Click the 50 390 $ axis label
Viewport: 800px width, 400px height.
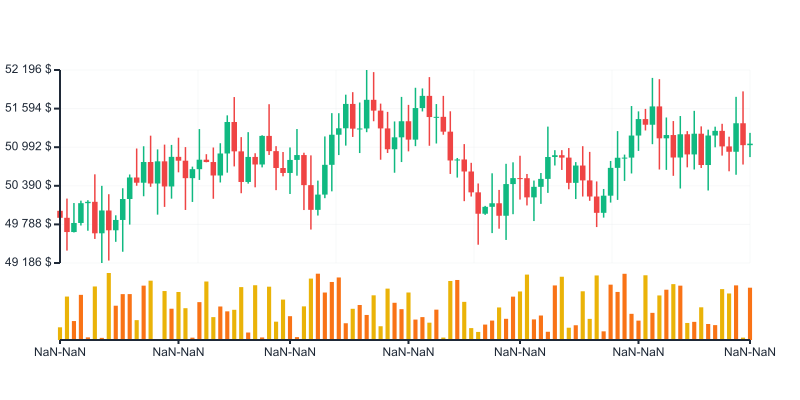[x=30, y=185]
